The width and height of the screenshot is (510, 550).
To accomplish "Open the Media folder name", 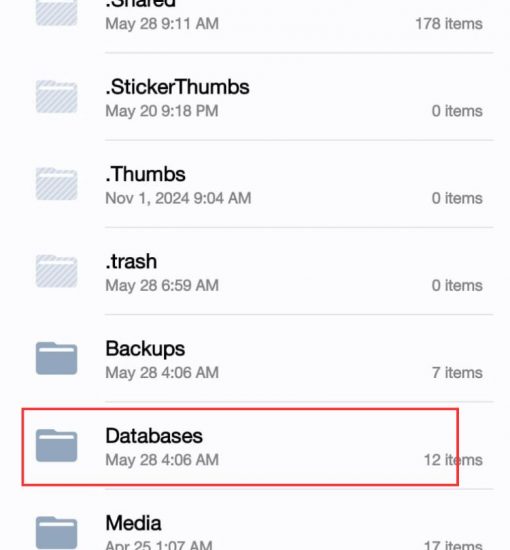I will pos(134,523).
